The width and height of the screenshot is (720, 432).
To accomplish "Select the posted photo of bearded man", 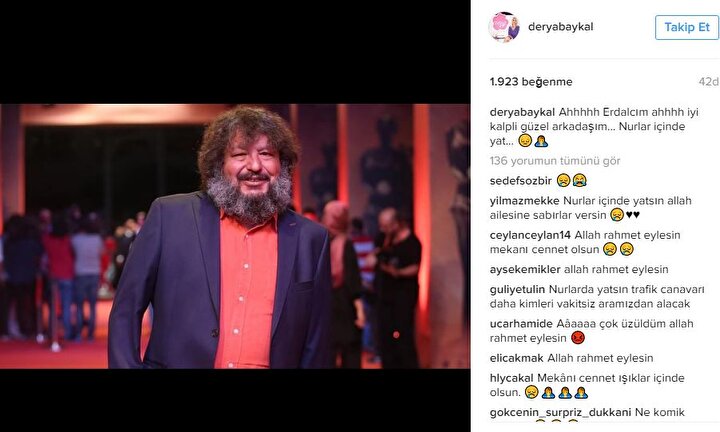I will tap(235, 236).
